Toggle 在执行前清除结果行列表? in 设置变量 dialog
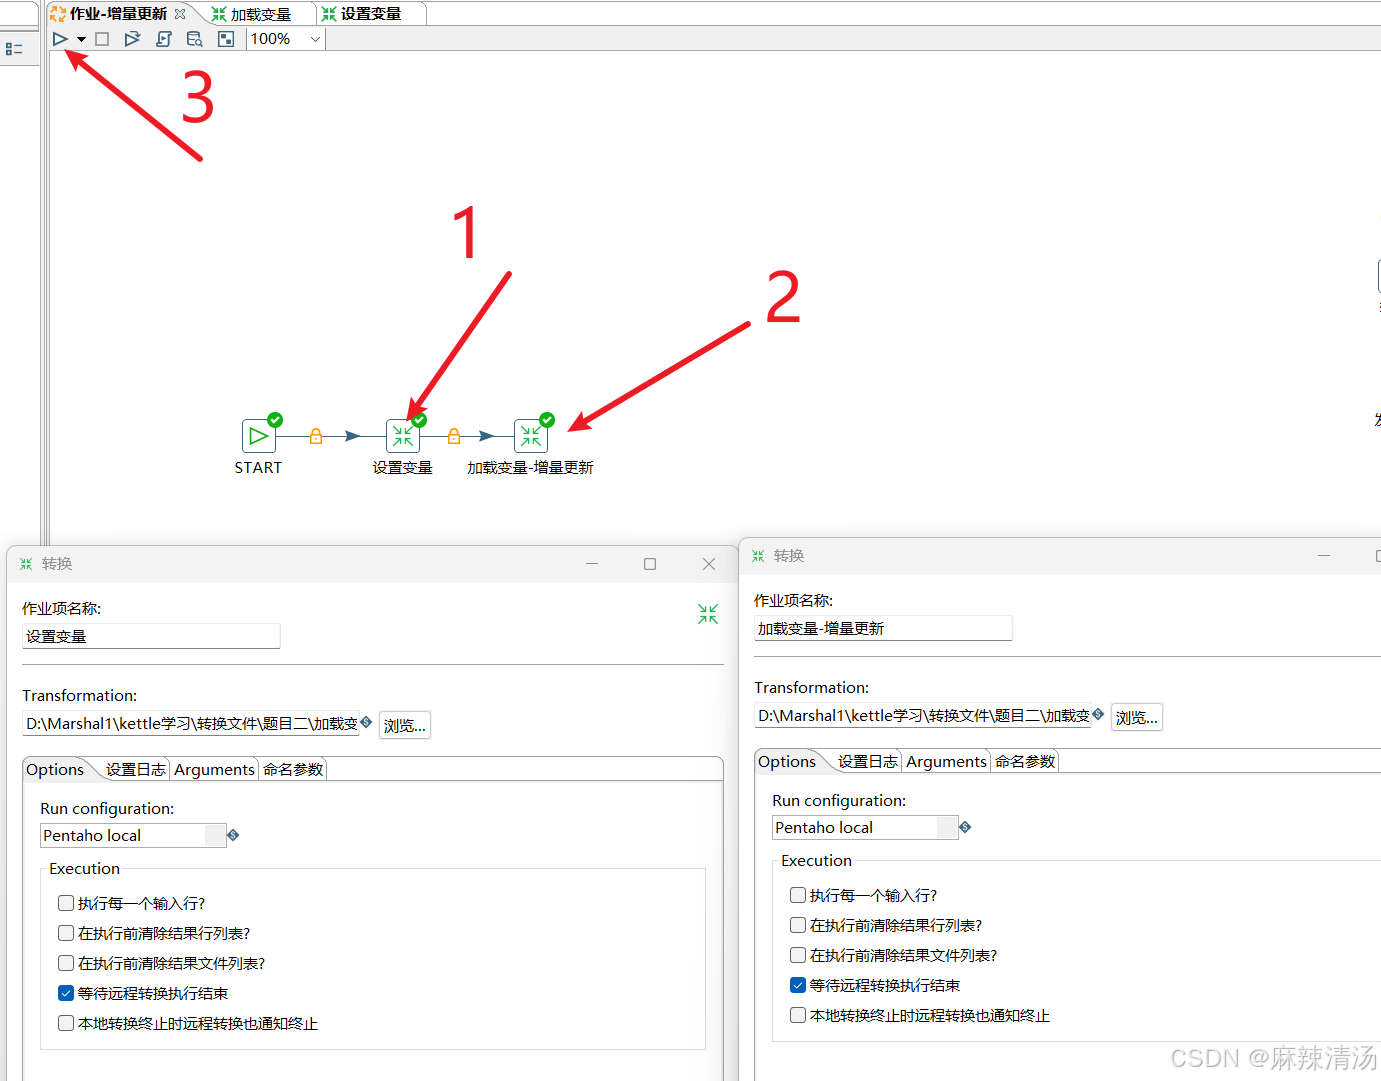This screenshot has width=1381, height=1081. (66, 933)
